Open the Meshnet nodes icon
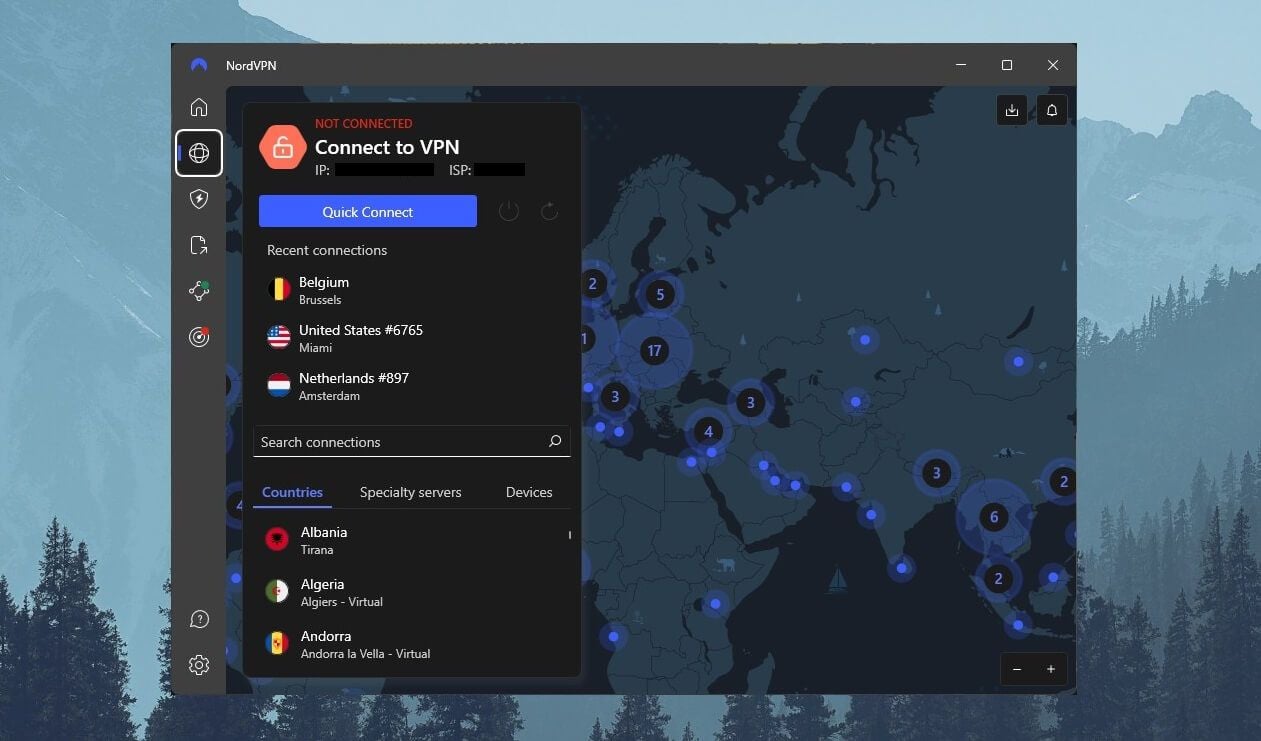This screenshot has width=1261, height=741. pyautogui.click(x=199, y=291)
